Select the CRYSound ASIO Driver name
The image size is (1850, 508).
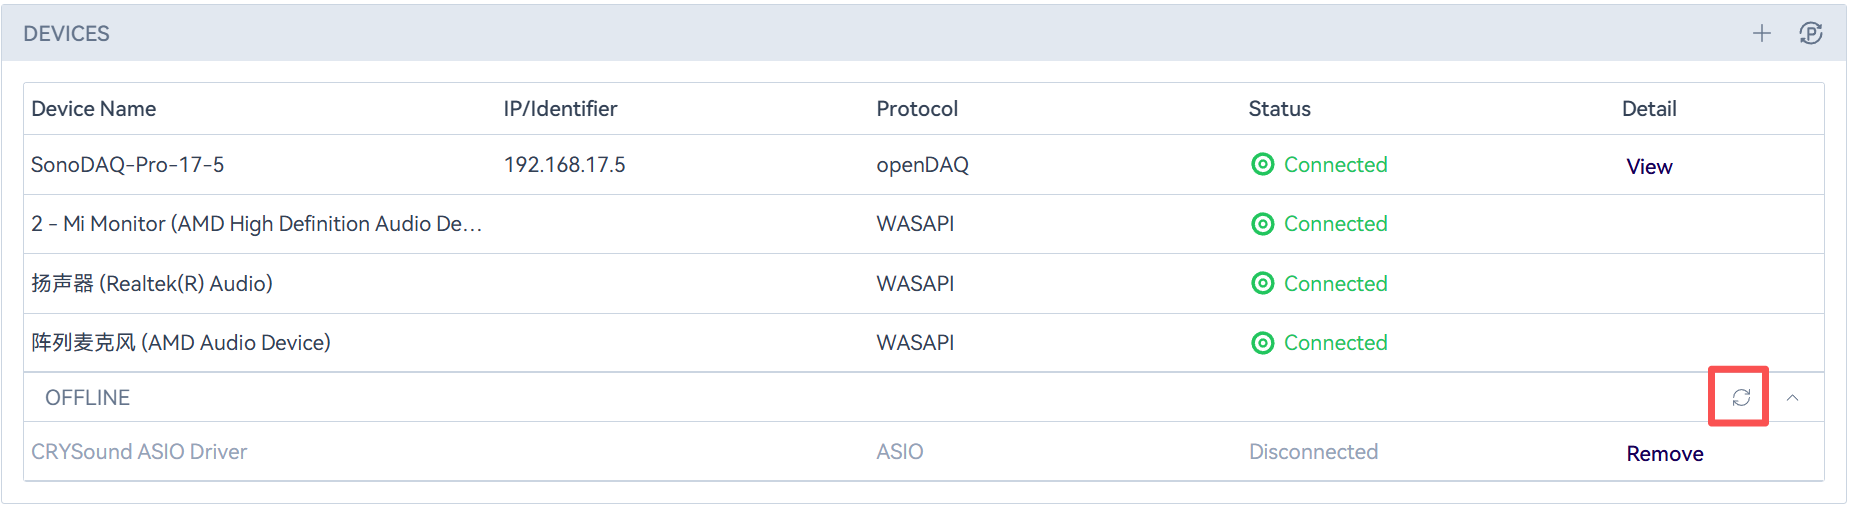point(139,452)
